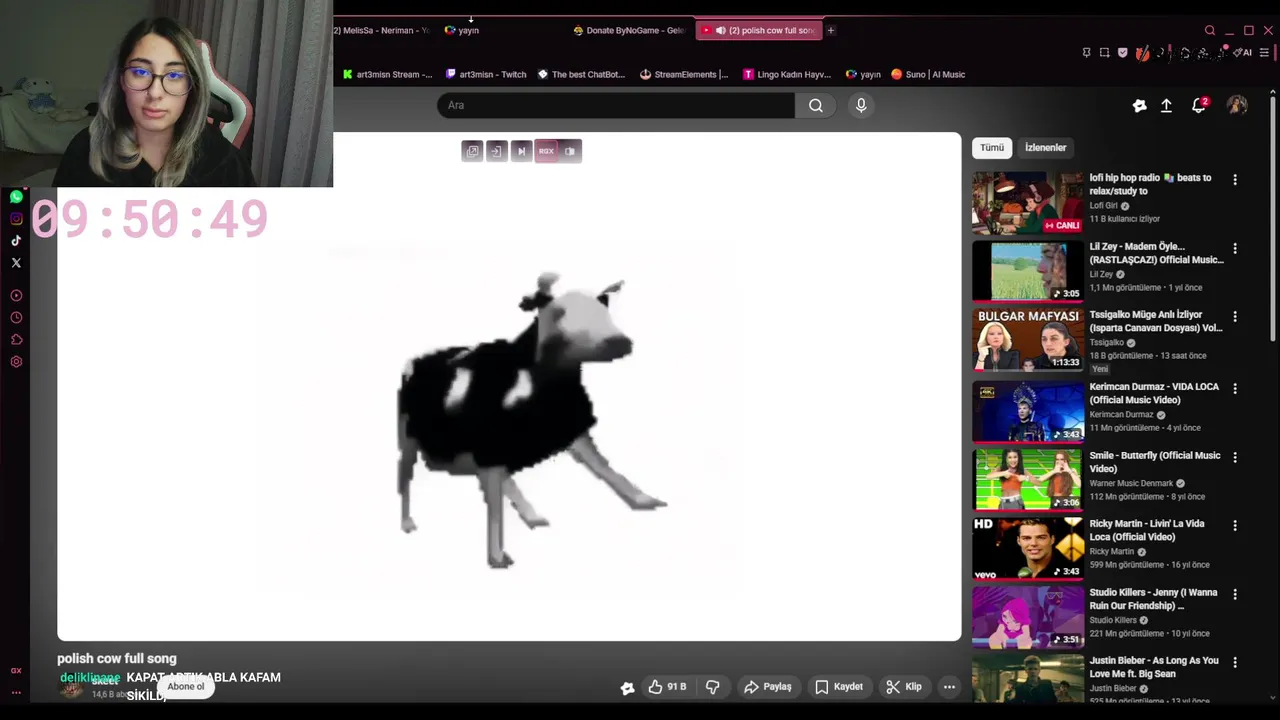Click the browser pin toolbar icon
Viewport: 1280px width, 720px height.
point(1087,53)
